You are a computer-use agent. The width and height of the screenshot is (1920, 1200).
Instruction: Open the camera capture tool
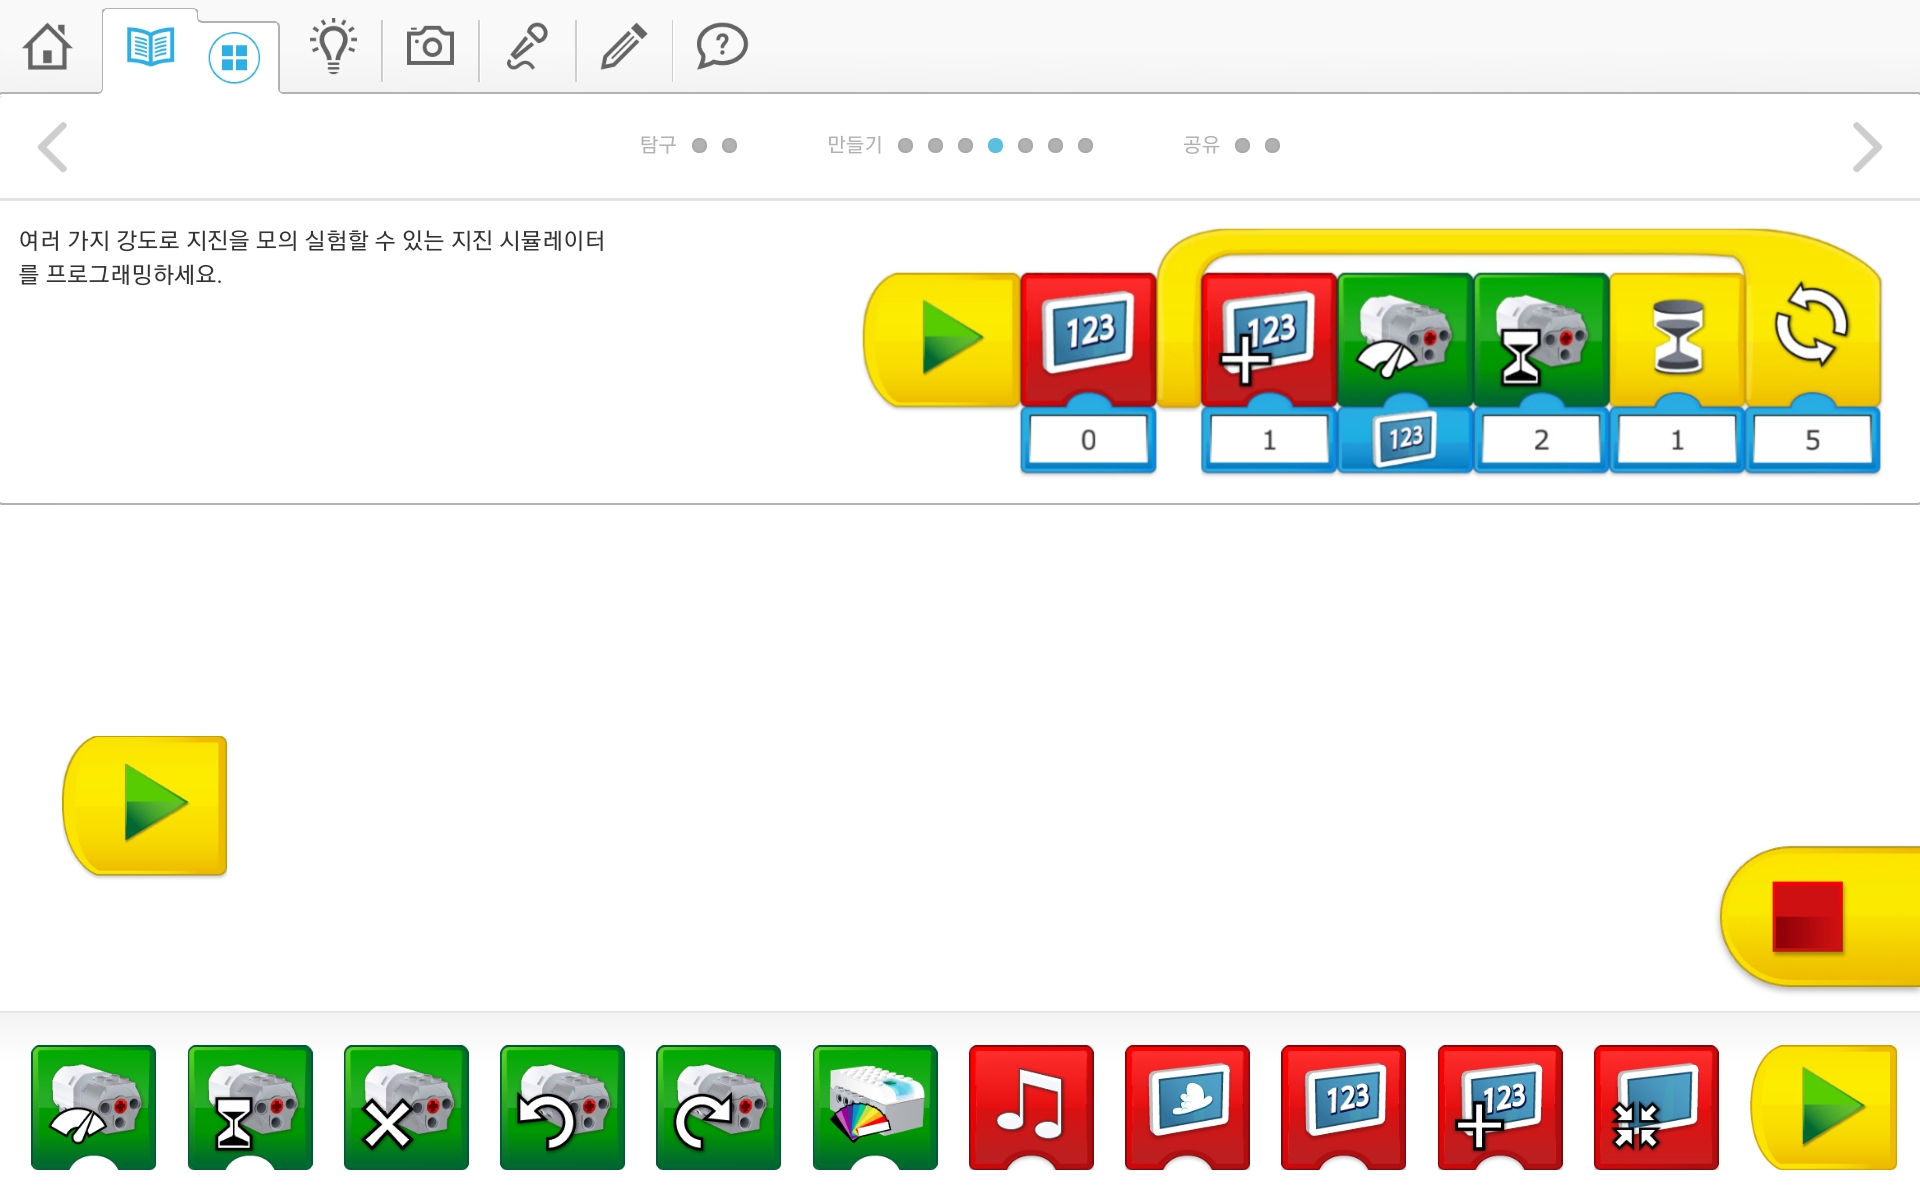coord(430,46)
